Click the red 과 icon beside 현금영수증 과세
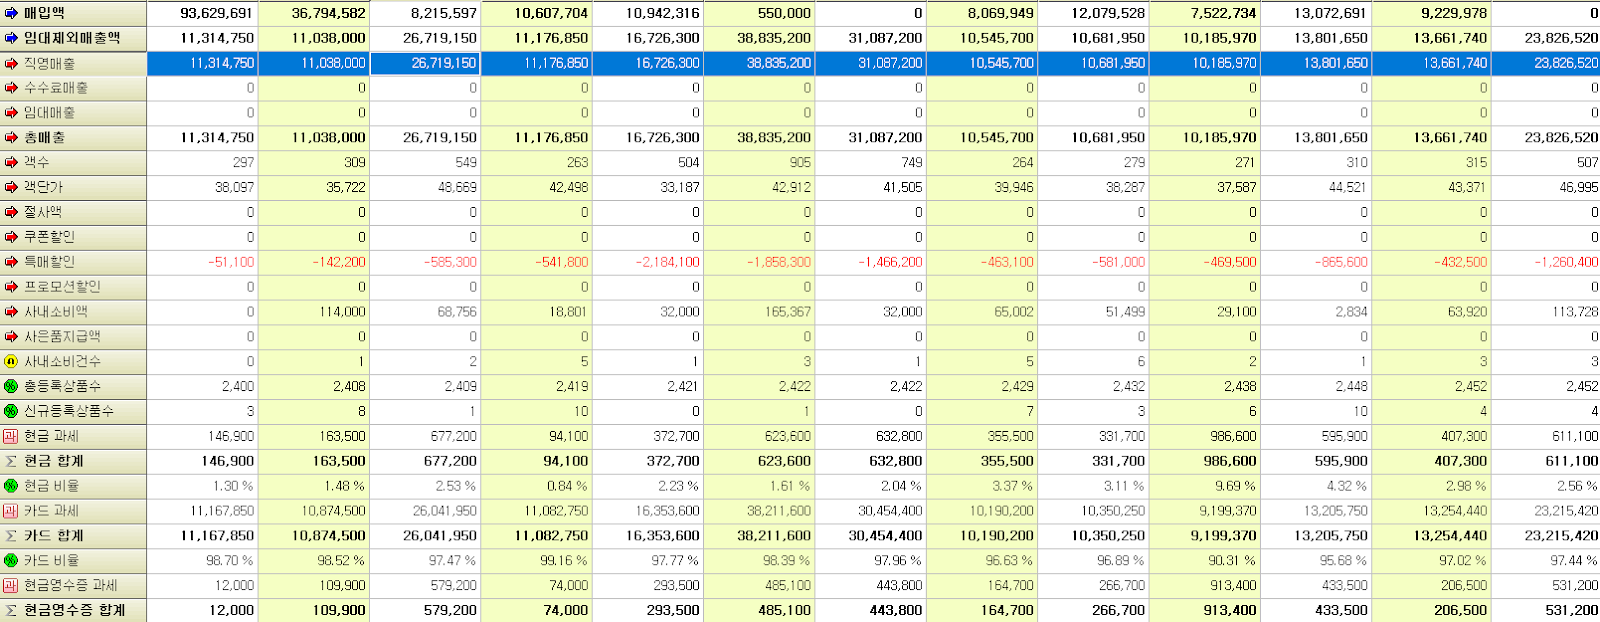This screenshot has height=622, width=1600. 11,585
